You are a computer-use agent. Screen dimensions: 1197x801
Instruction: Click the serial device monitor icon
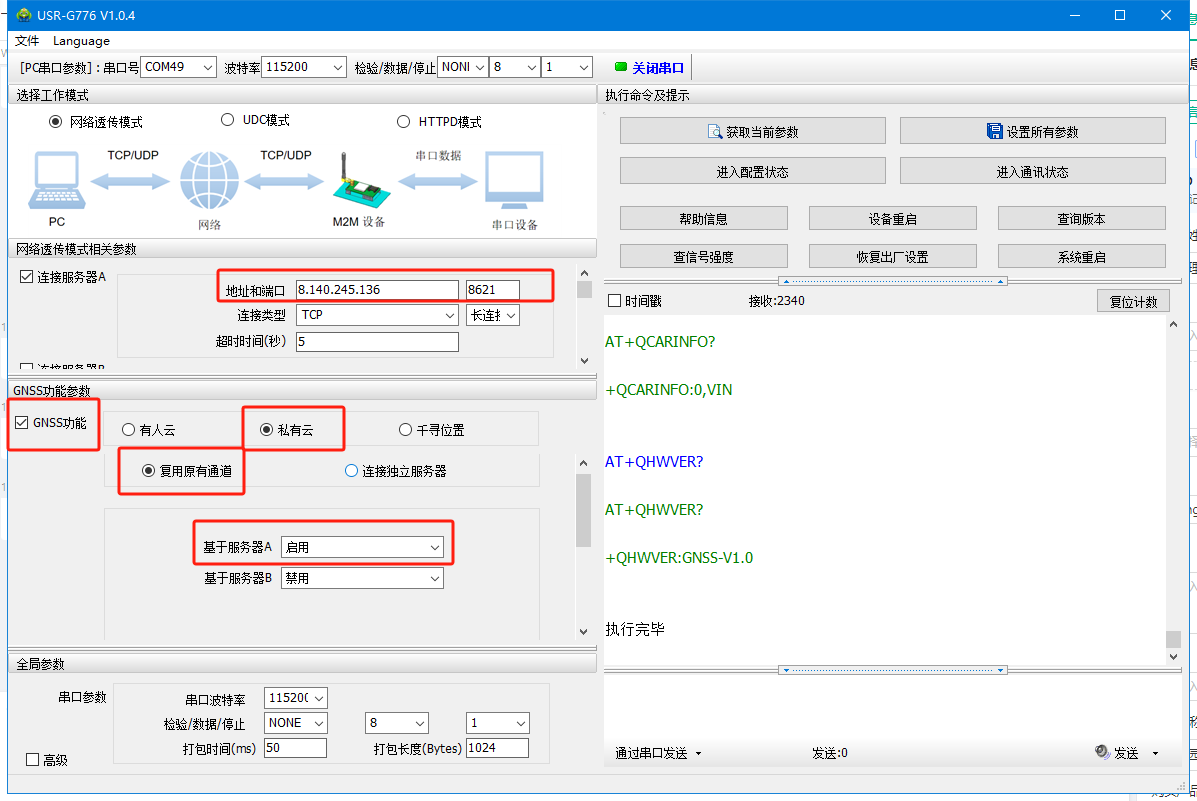pos(515,180)
